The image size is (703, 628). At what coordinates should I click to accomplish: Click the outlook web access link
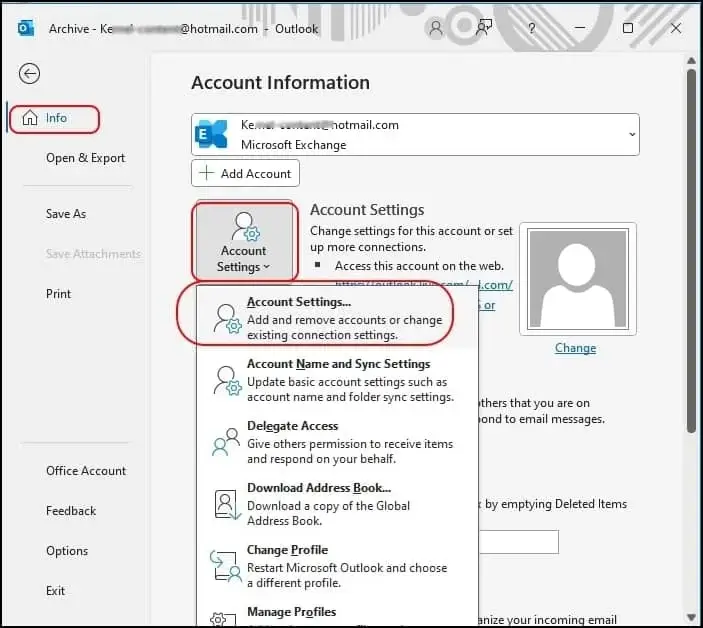click(x=495, y=285)
